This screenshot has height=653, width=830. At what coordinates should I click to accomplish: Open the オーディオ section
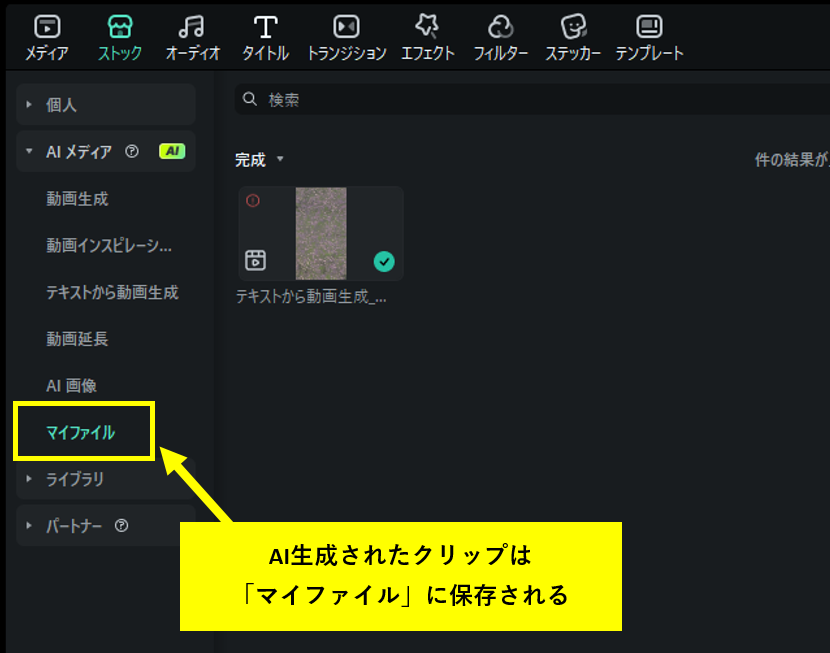[x=192, y=27]
